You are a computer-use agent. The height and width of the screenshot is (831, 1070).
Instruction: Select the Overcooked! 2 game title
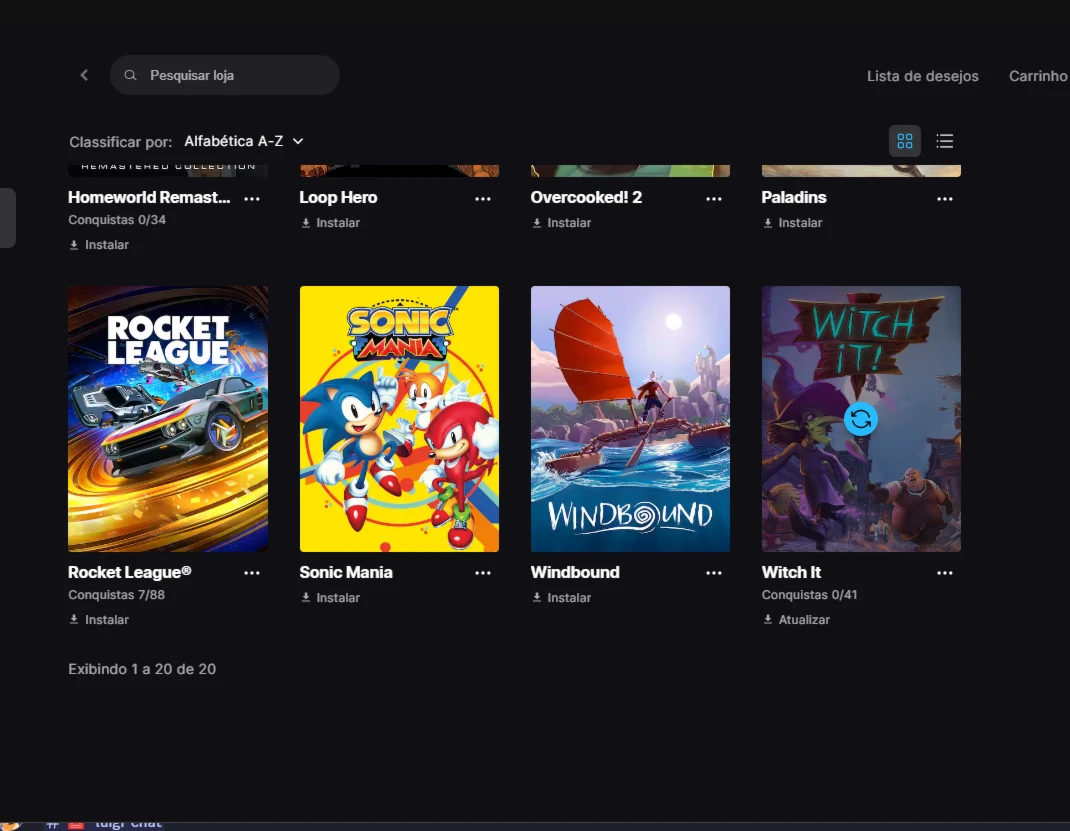click(x=586, y=198)
